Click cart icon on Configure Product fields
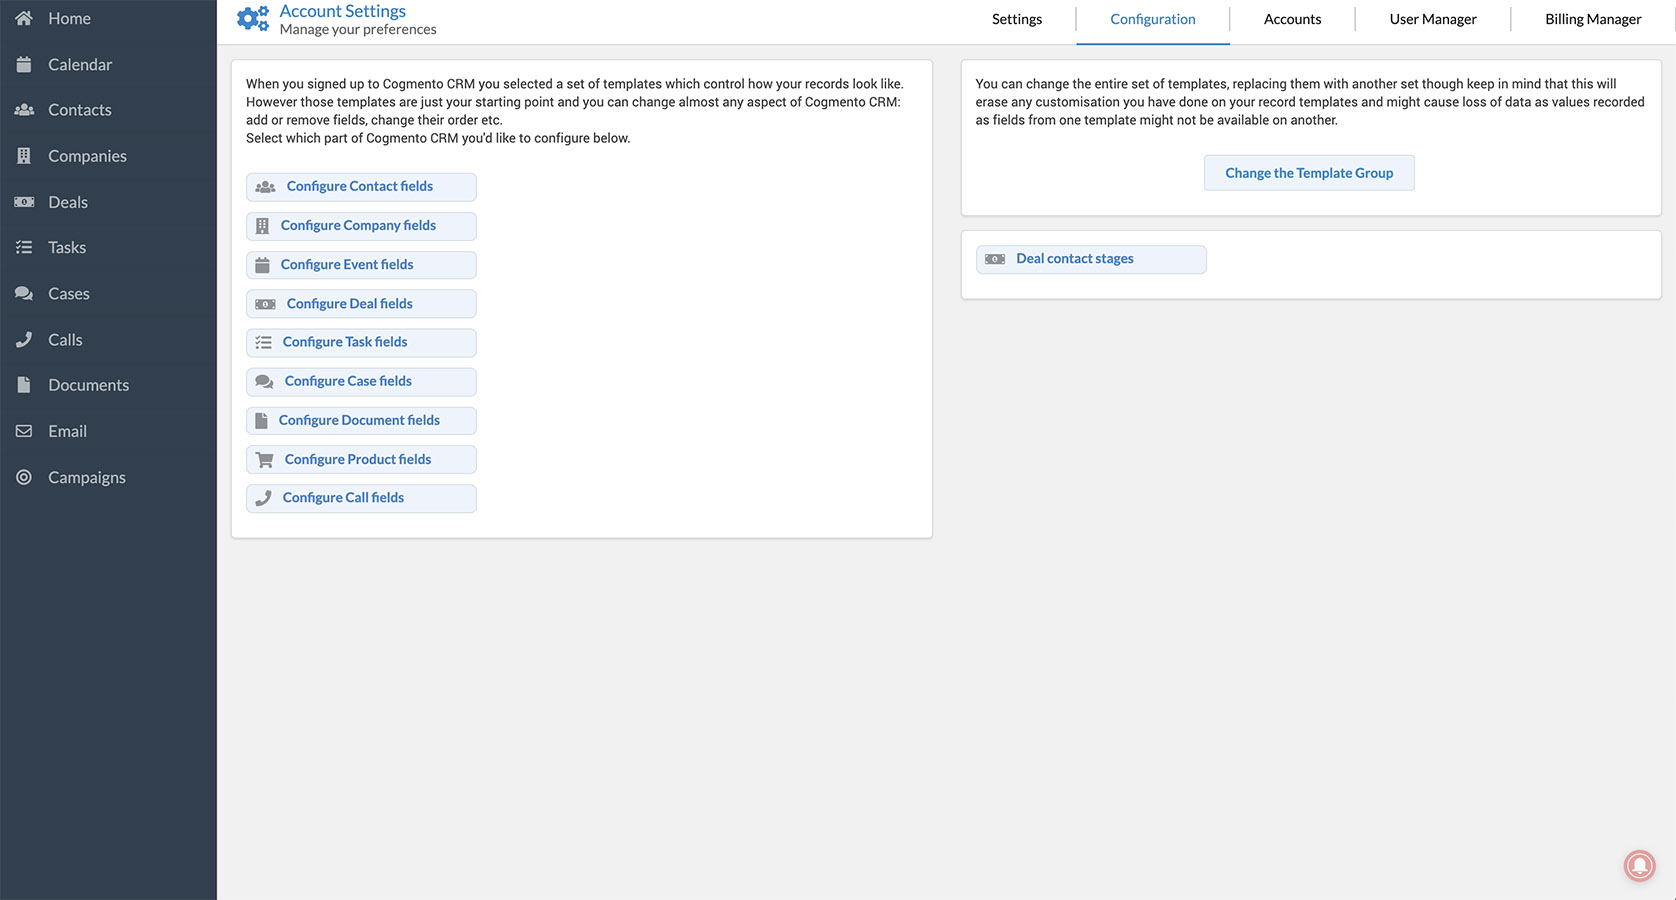This screenshot has width=1676, height=900. pyautogui.click(x=264, y=460)
